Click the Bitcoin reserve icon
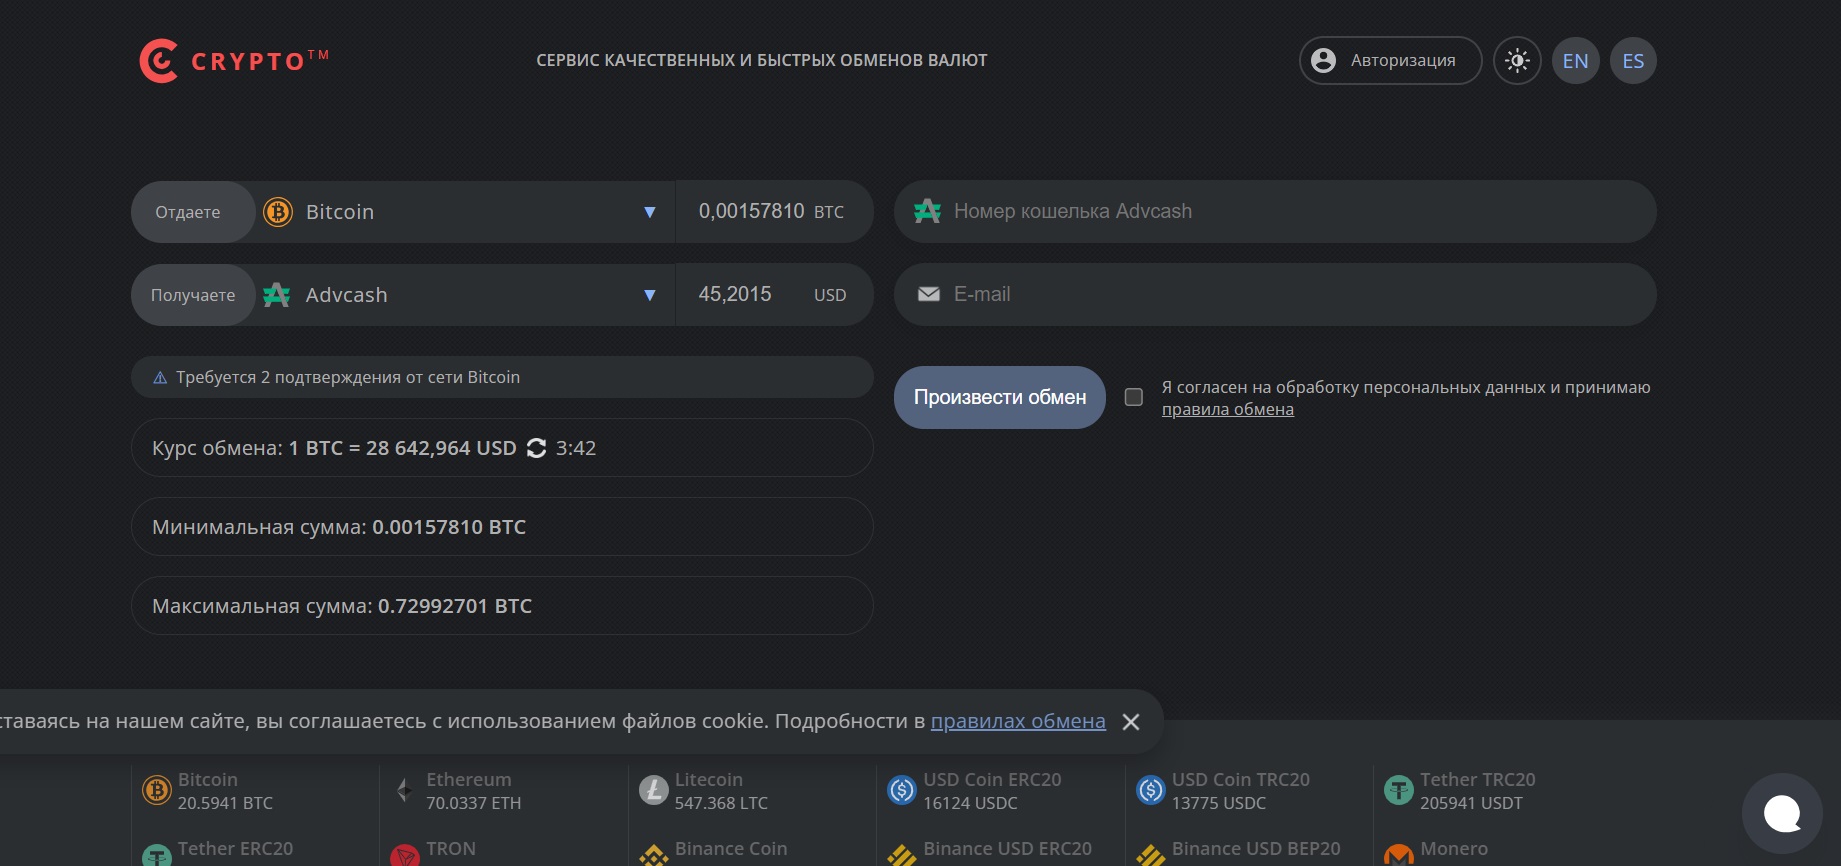Screen dimensions: 1841x866 (x=157, y=791)
